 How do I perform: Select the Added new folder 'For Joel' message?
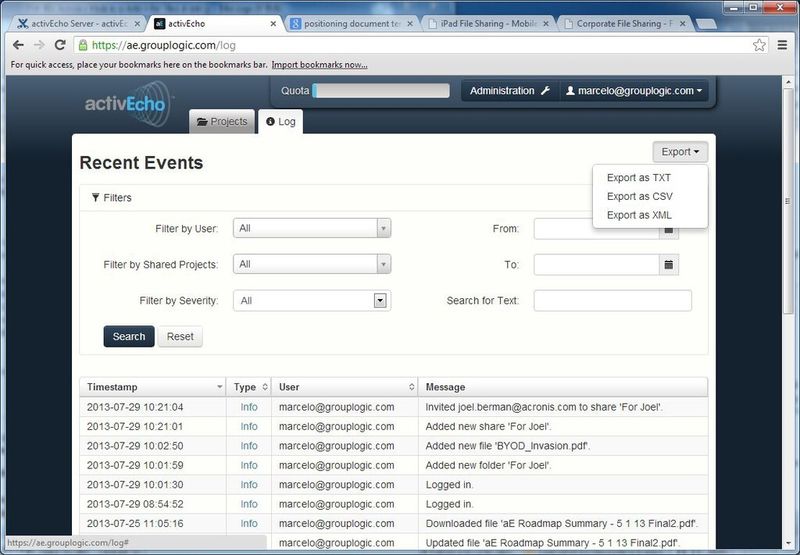point(489,465)
